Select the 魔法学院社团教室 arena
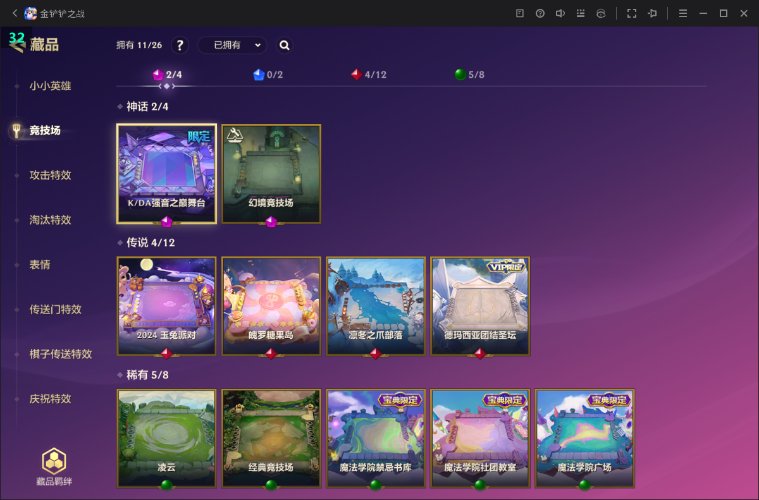This screenshot has width=759, height=500. tap(480, 439)
